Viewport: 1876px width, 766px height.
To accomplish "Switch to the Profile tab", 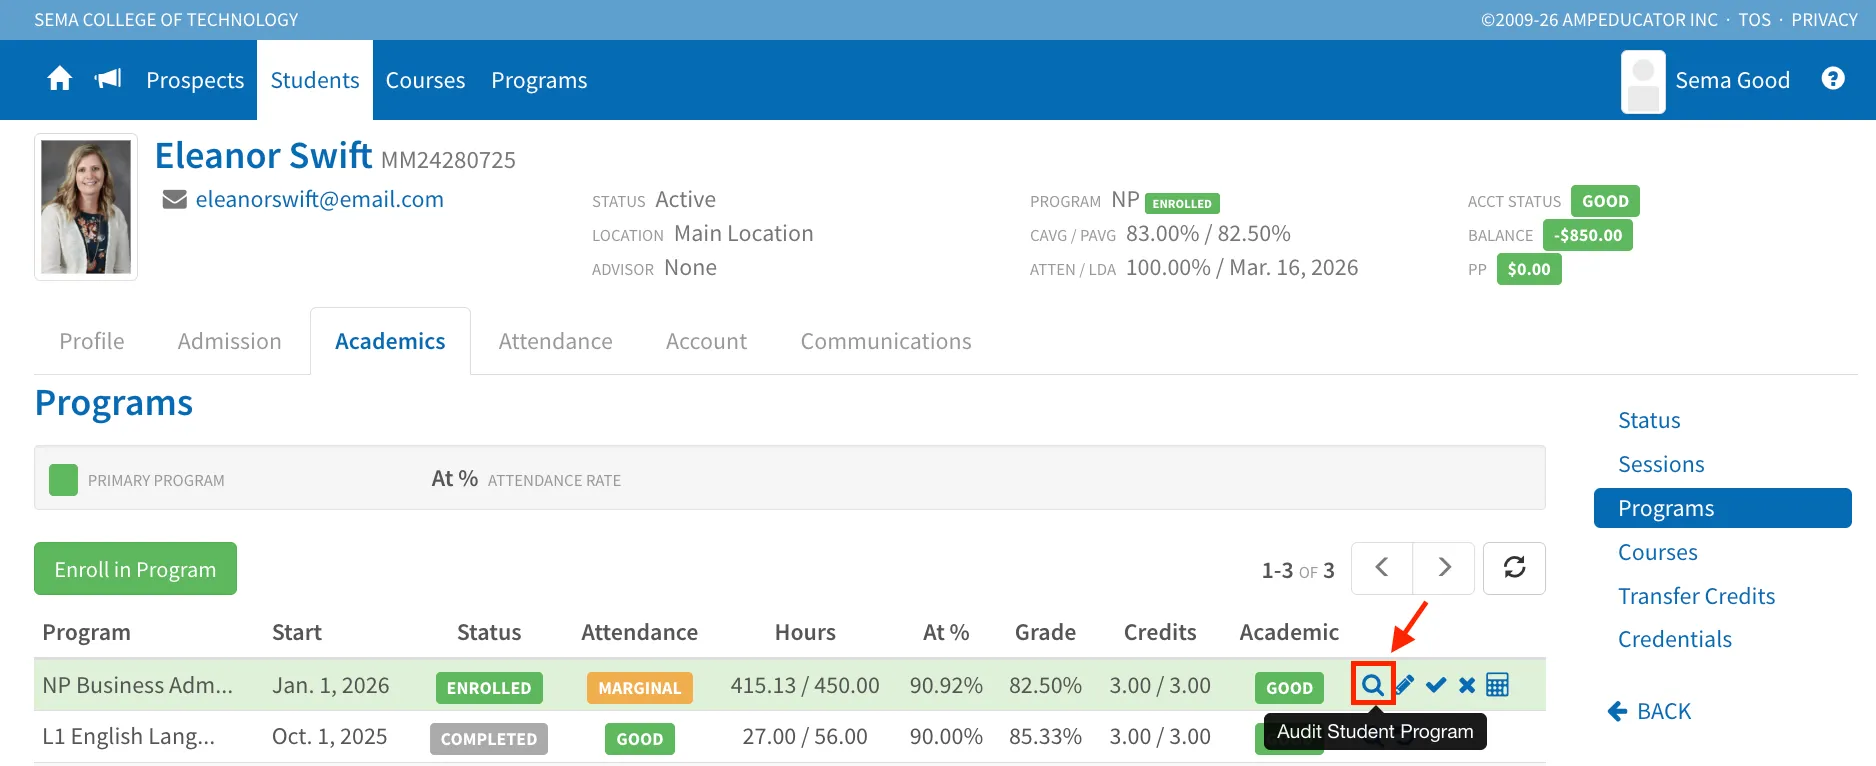I will (92, 341).
